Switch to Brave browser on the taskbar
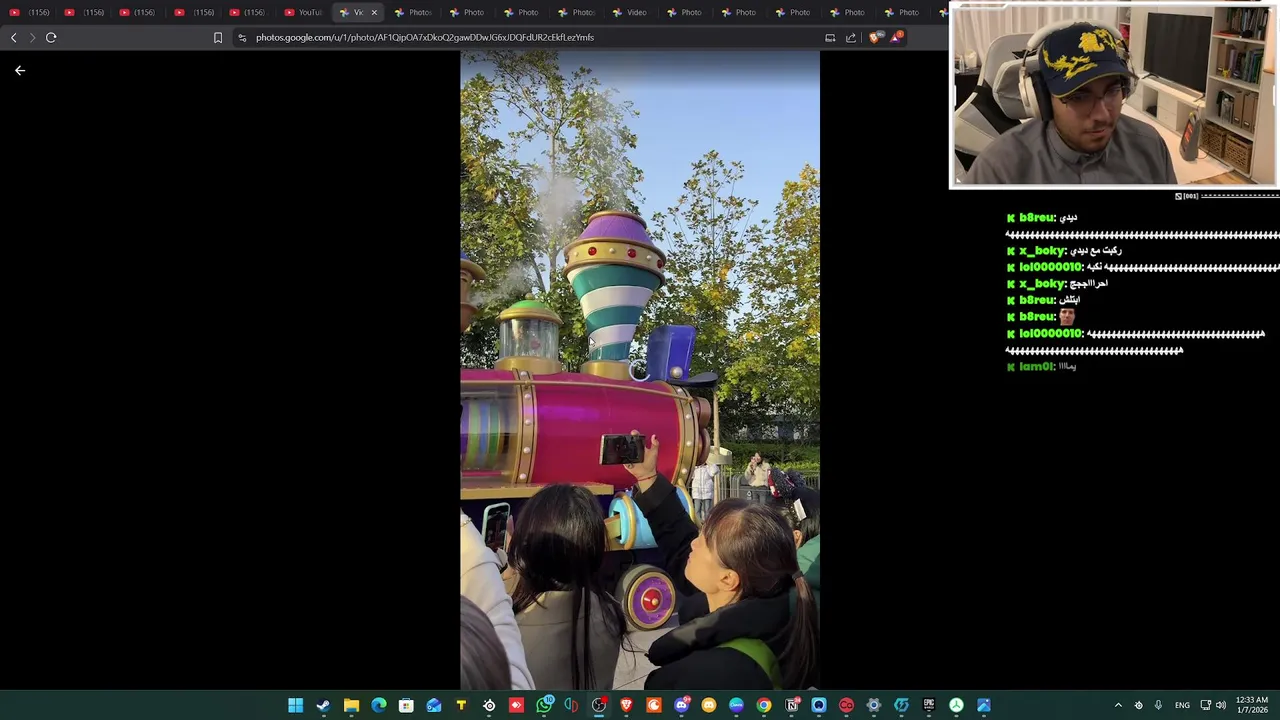This screenshot has width=1280, height=720. (626, 705)
